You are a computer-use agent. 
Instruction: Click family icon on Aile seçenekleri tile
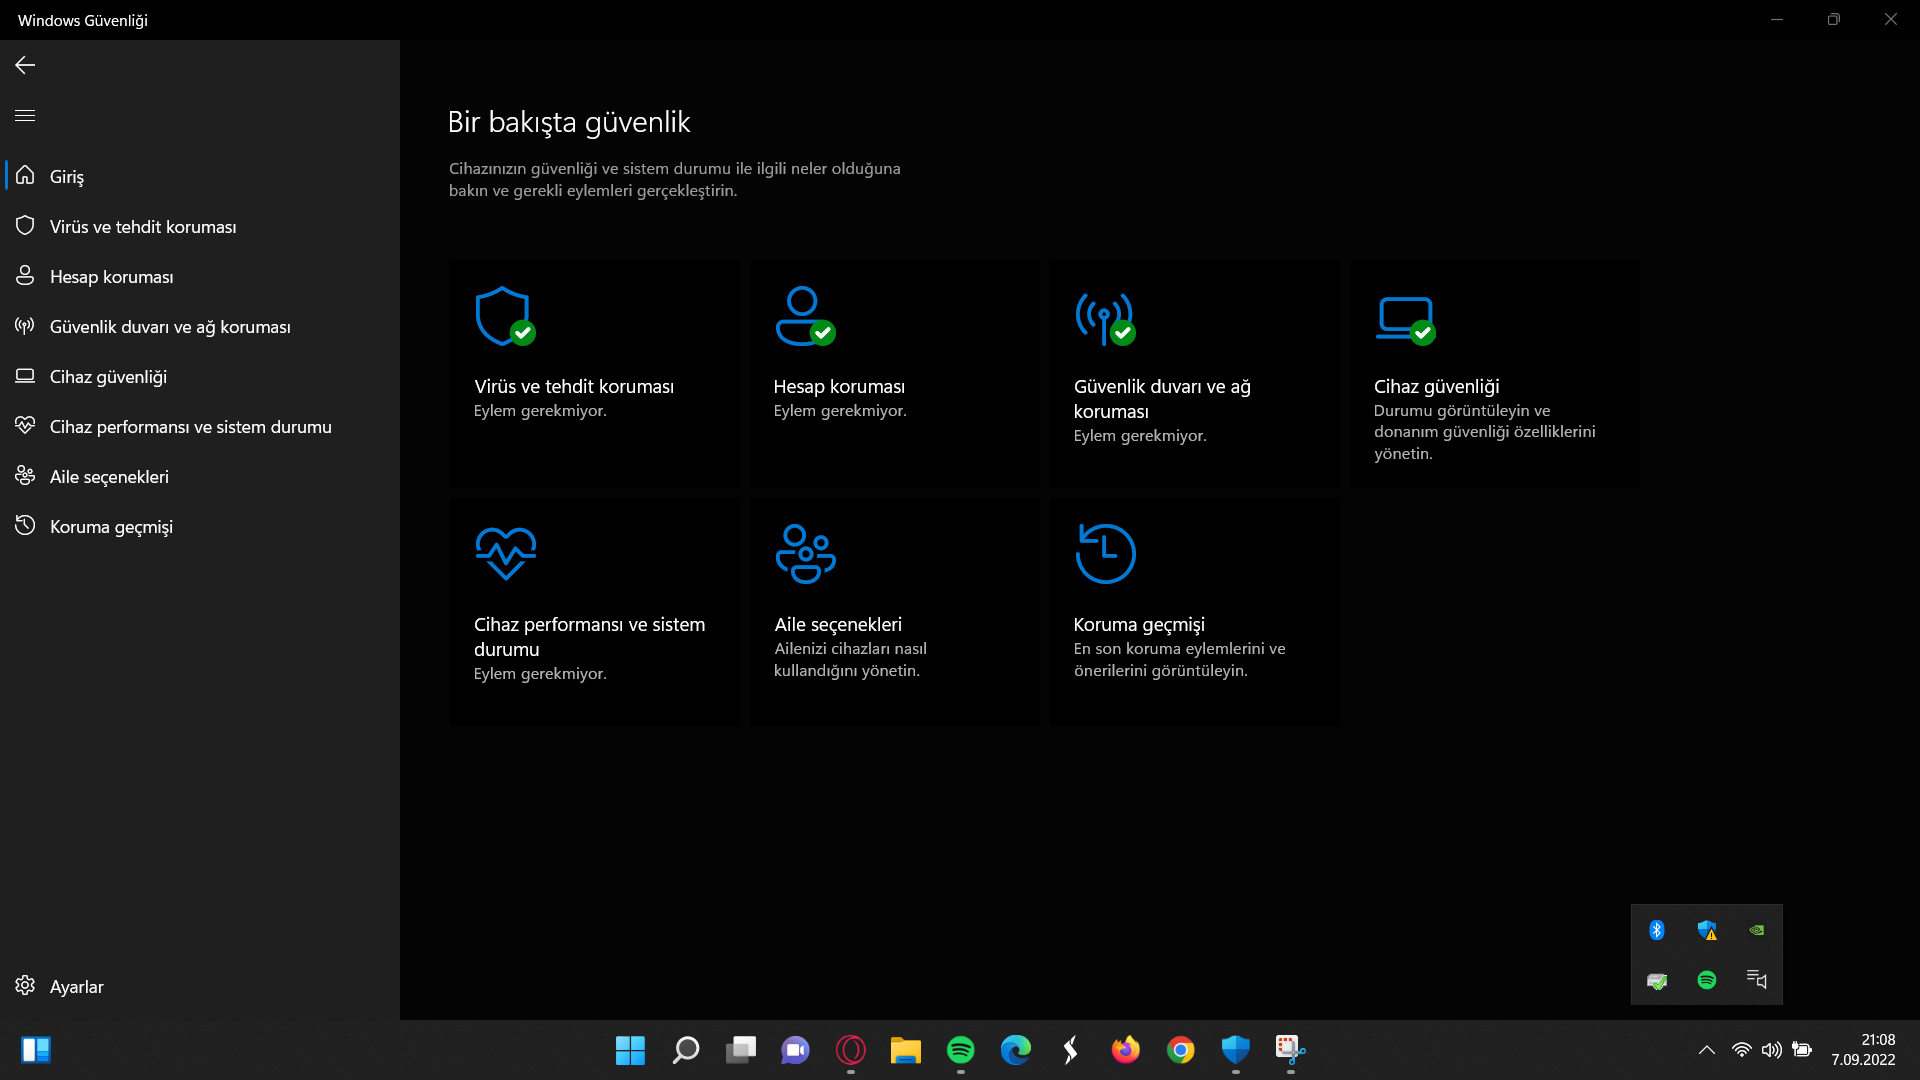tap(805, 553)
